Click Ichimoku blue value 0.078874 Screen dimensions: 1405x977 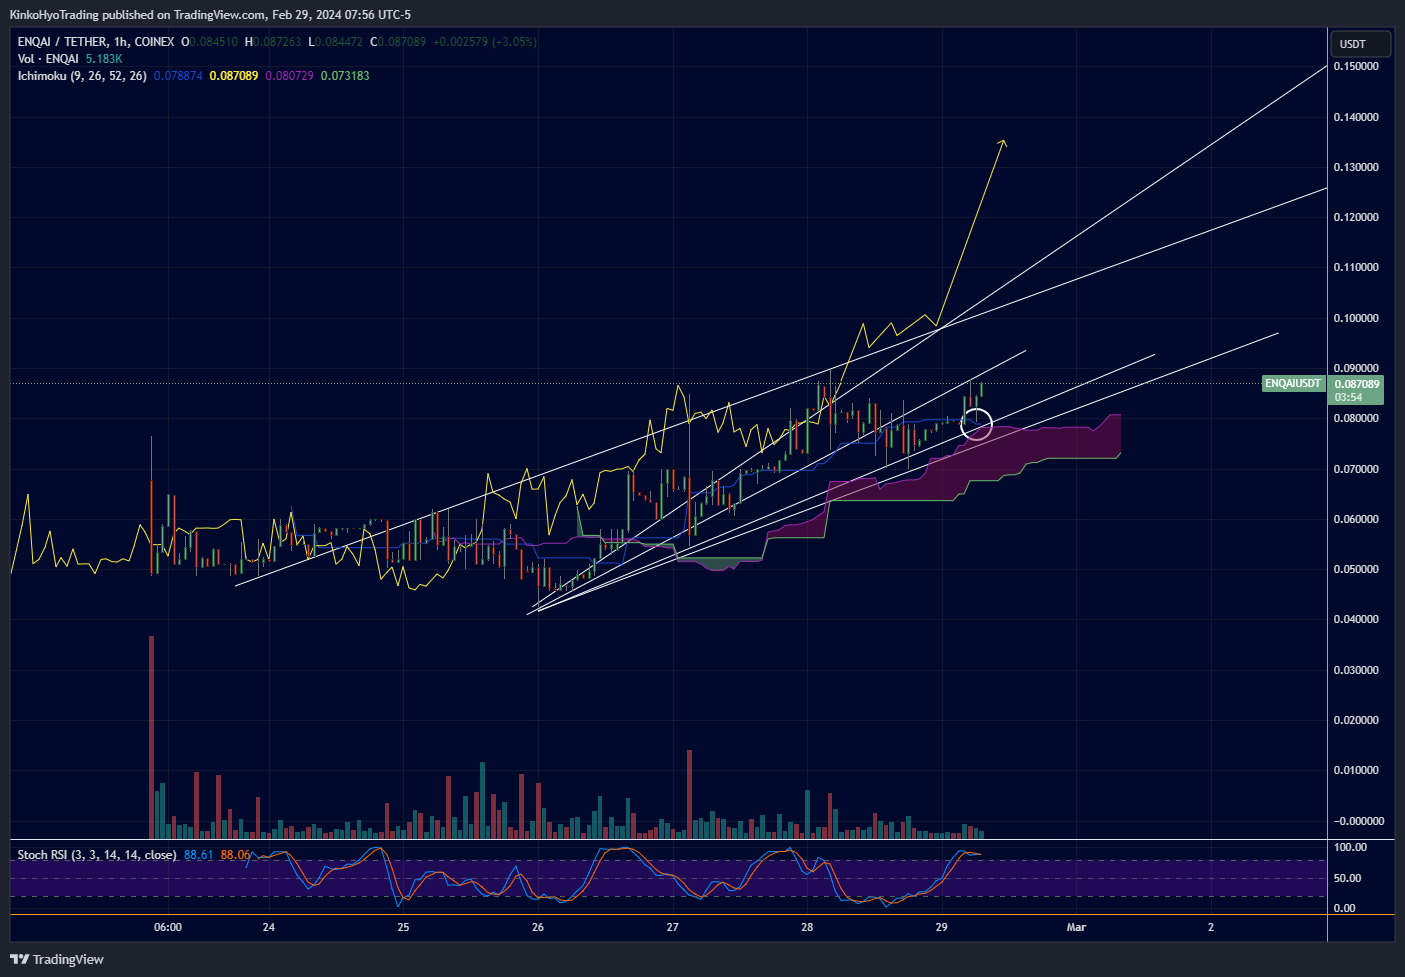pos(178,76)
